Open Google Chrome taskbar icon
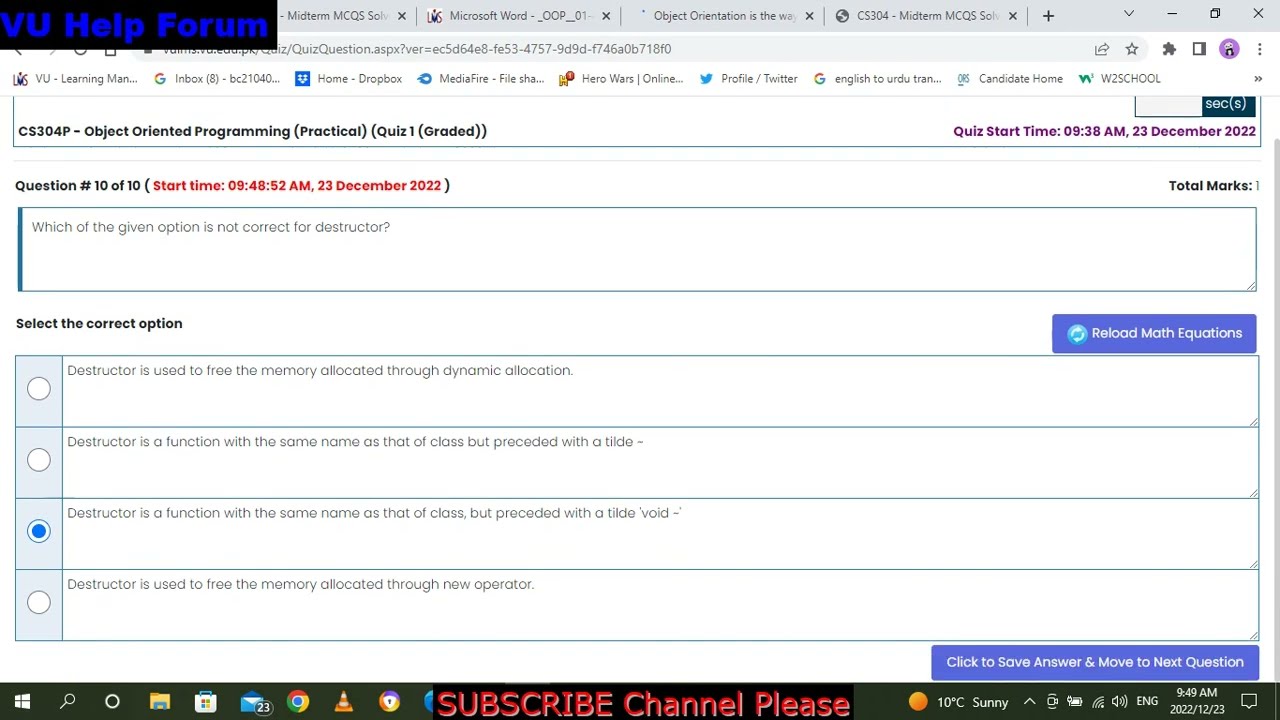Viewport: 1280px width, 720px height. pyautogui.click(x=298, y=701)
